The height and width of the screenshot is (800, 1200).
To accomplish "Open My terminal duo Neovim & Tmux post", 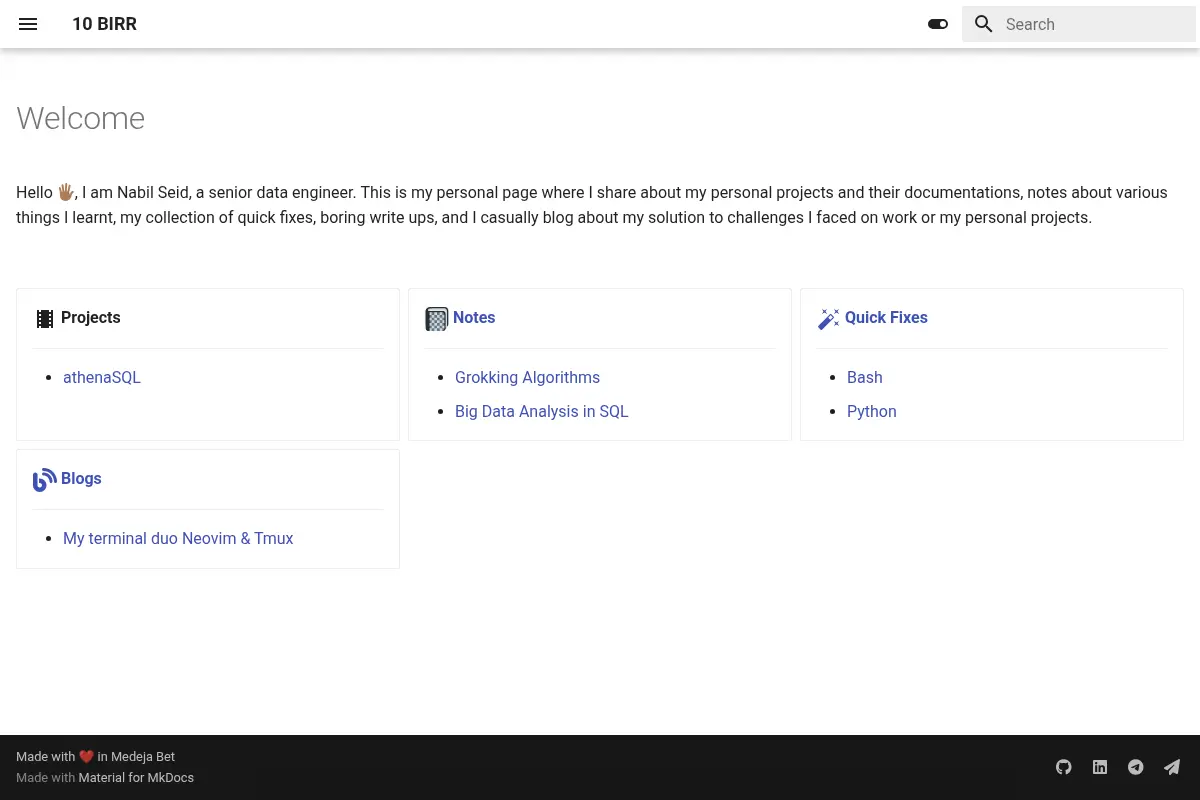I will pyautogui.click(x=178, y=538).
